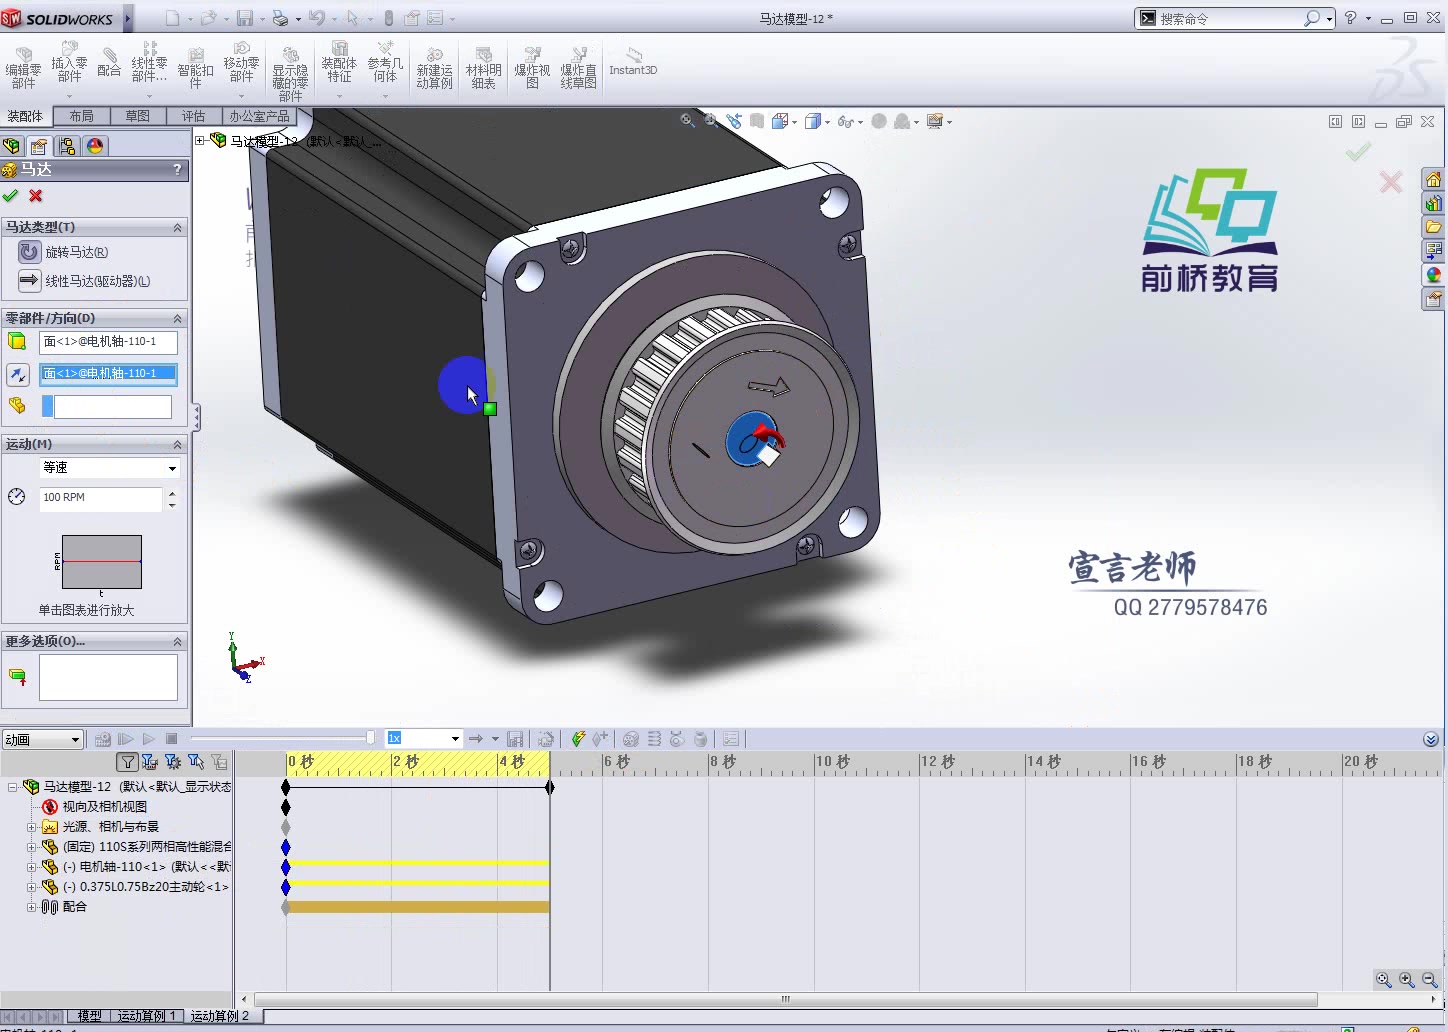Switch to the 办公室产品 tab
This screenshot has height=1032, width=1448.
point(259,116)
